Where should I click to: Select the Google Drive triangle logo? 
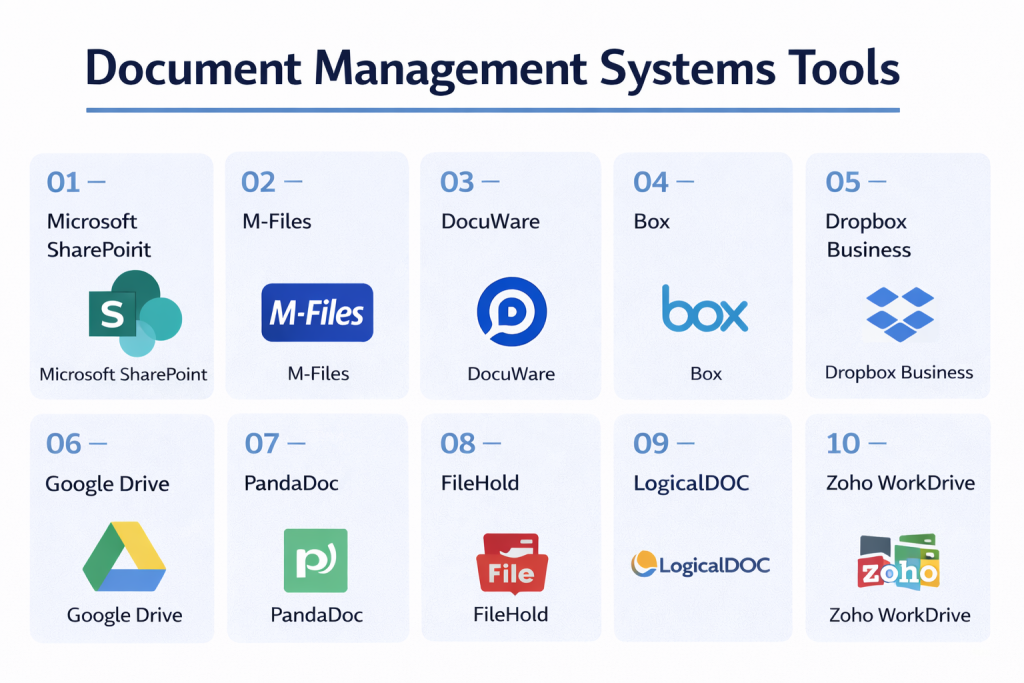coord(124,557)
